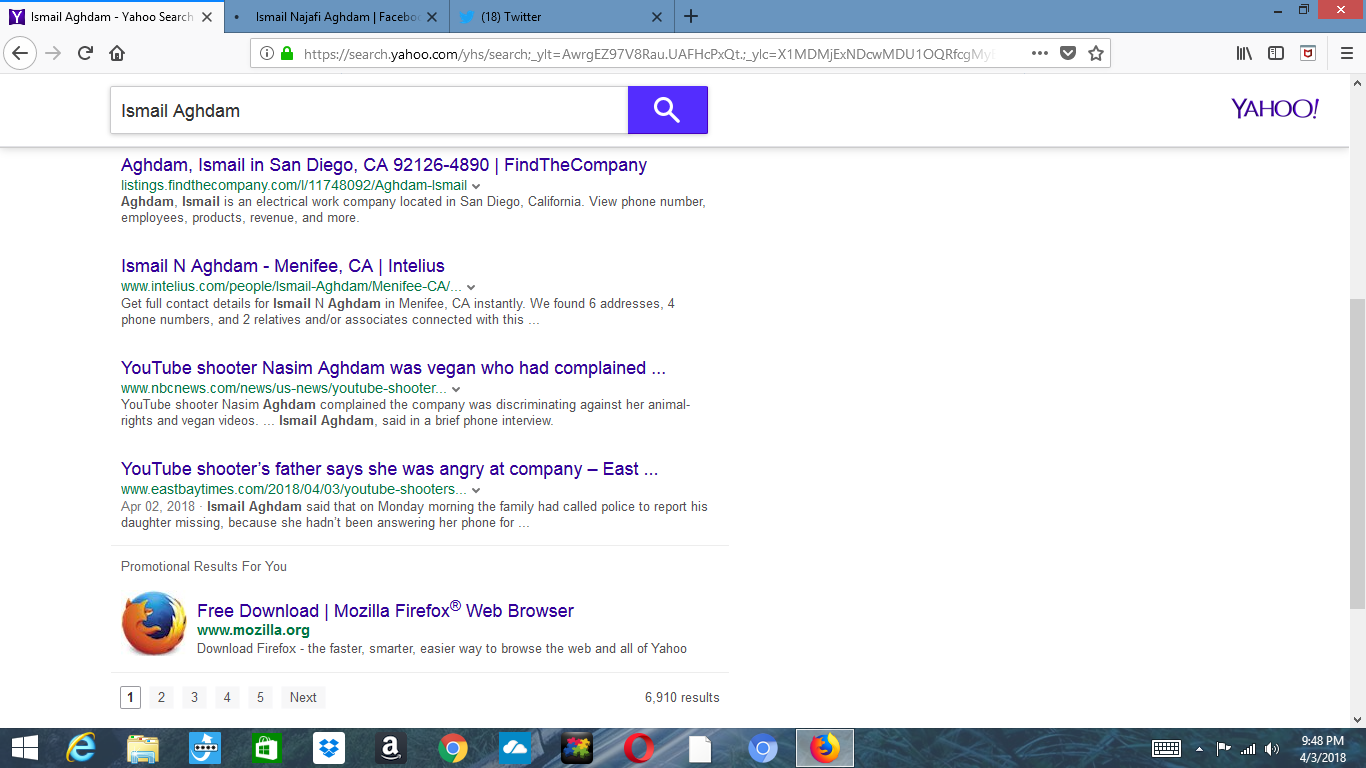
Task: Switch to the Ismail Najafi Aghdam Facebook tab
Action: (336, 16)
